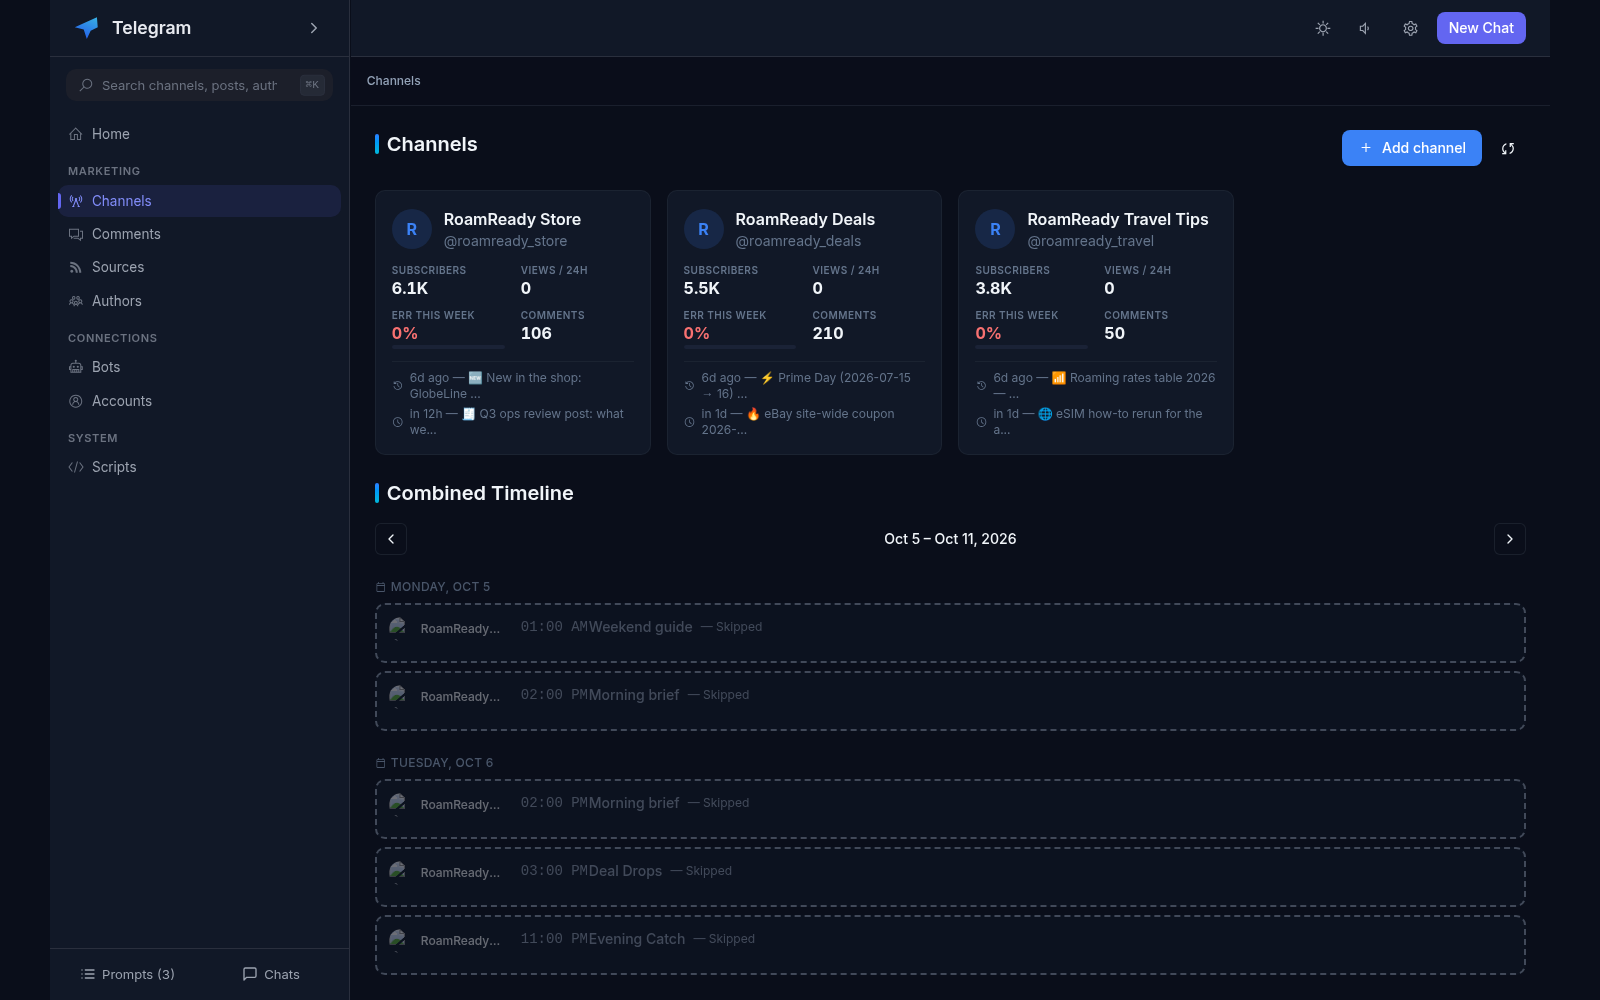Image resolution: width=1600 pixels, height=1000 pixels.
Task: Click the Authors people icon
Action: tap(76, 301)
